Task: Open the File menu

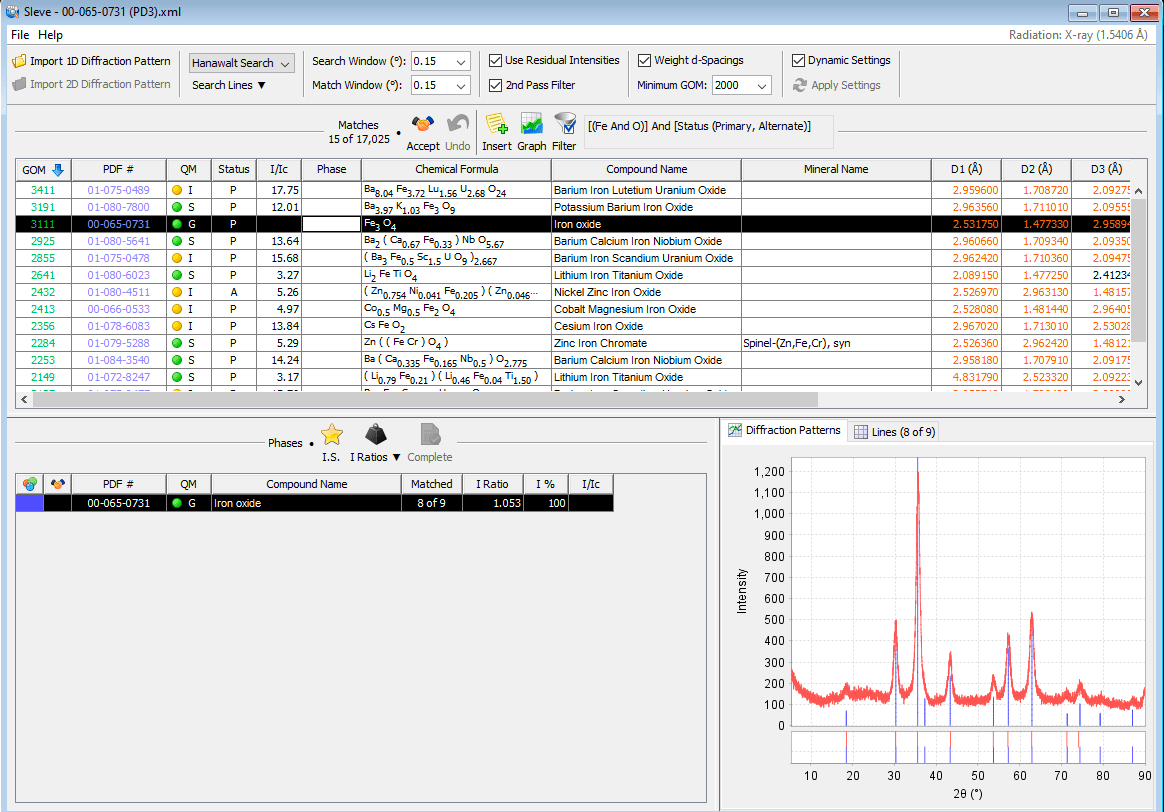Action: [x=19, y=34]
